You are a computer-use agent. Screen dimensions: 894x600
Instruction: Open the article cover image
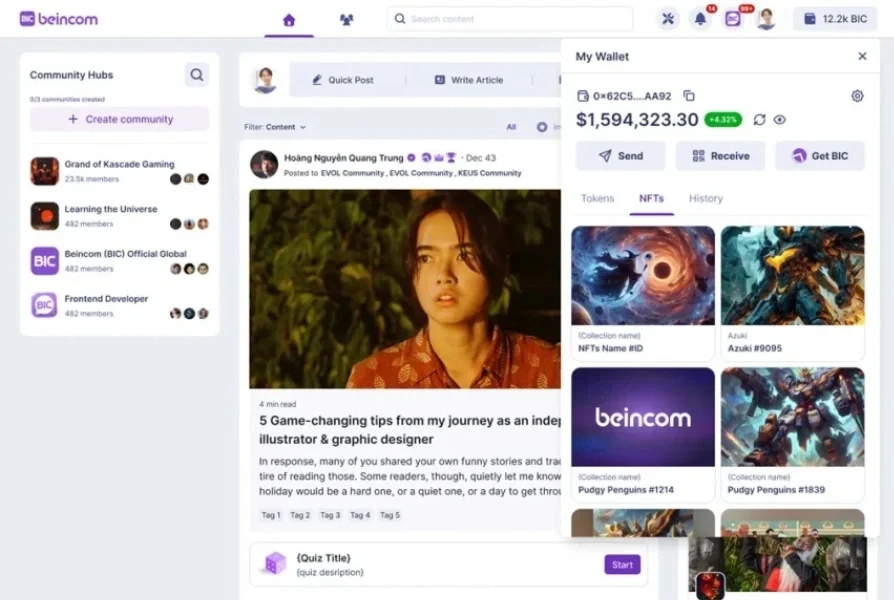pyautogui.click(x=405, y=289)
